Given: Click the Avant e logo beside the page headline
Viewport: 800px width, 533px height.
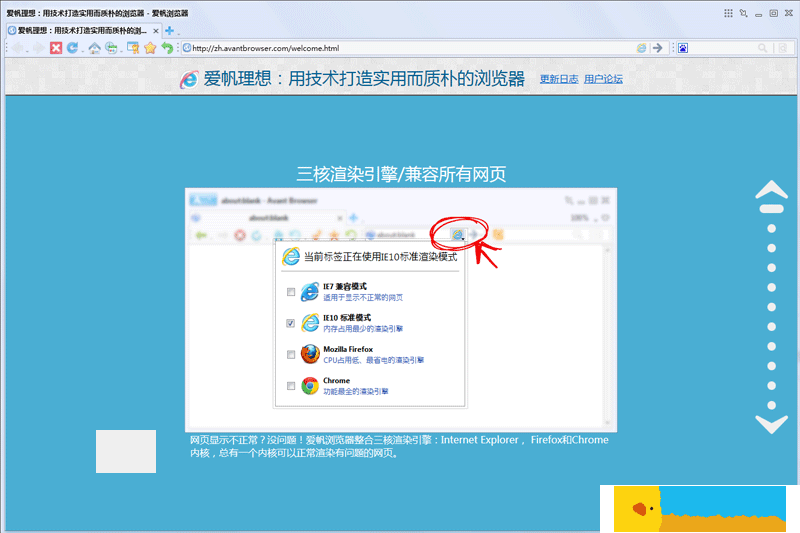Looking at the screenshot, I should (189, 79).
